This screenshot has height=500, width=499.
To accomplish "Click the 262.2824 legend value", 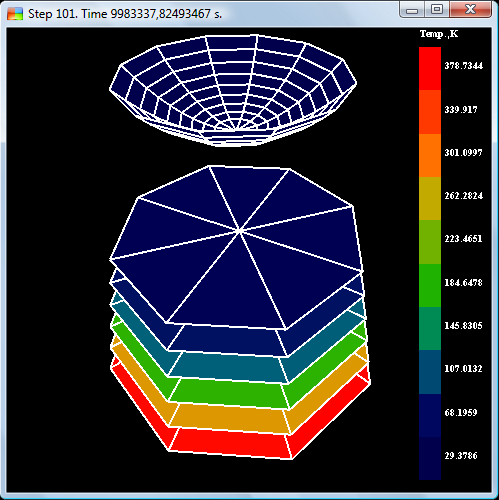I will [x=463, y=196].
